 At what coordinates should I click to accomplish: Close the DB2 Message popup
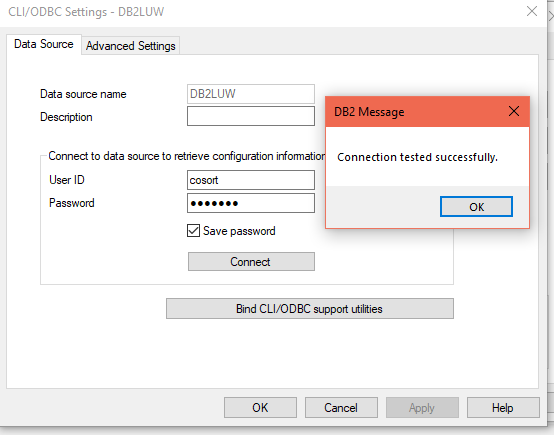point(514,111)
